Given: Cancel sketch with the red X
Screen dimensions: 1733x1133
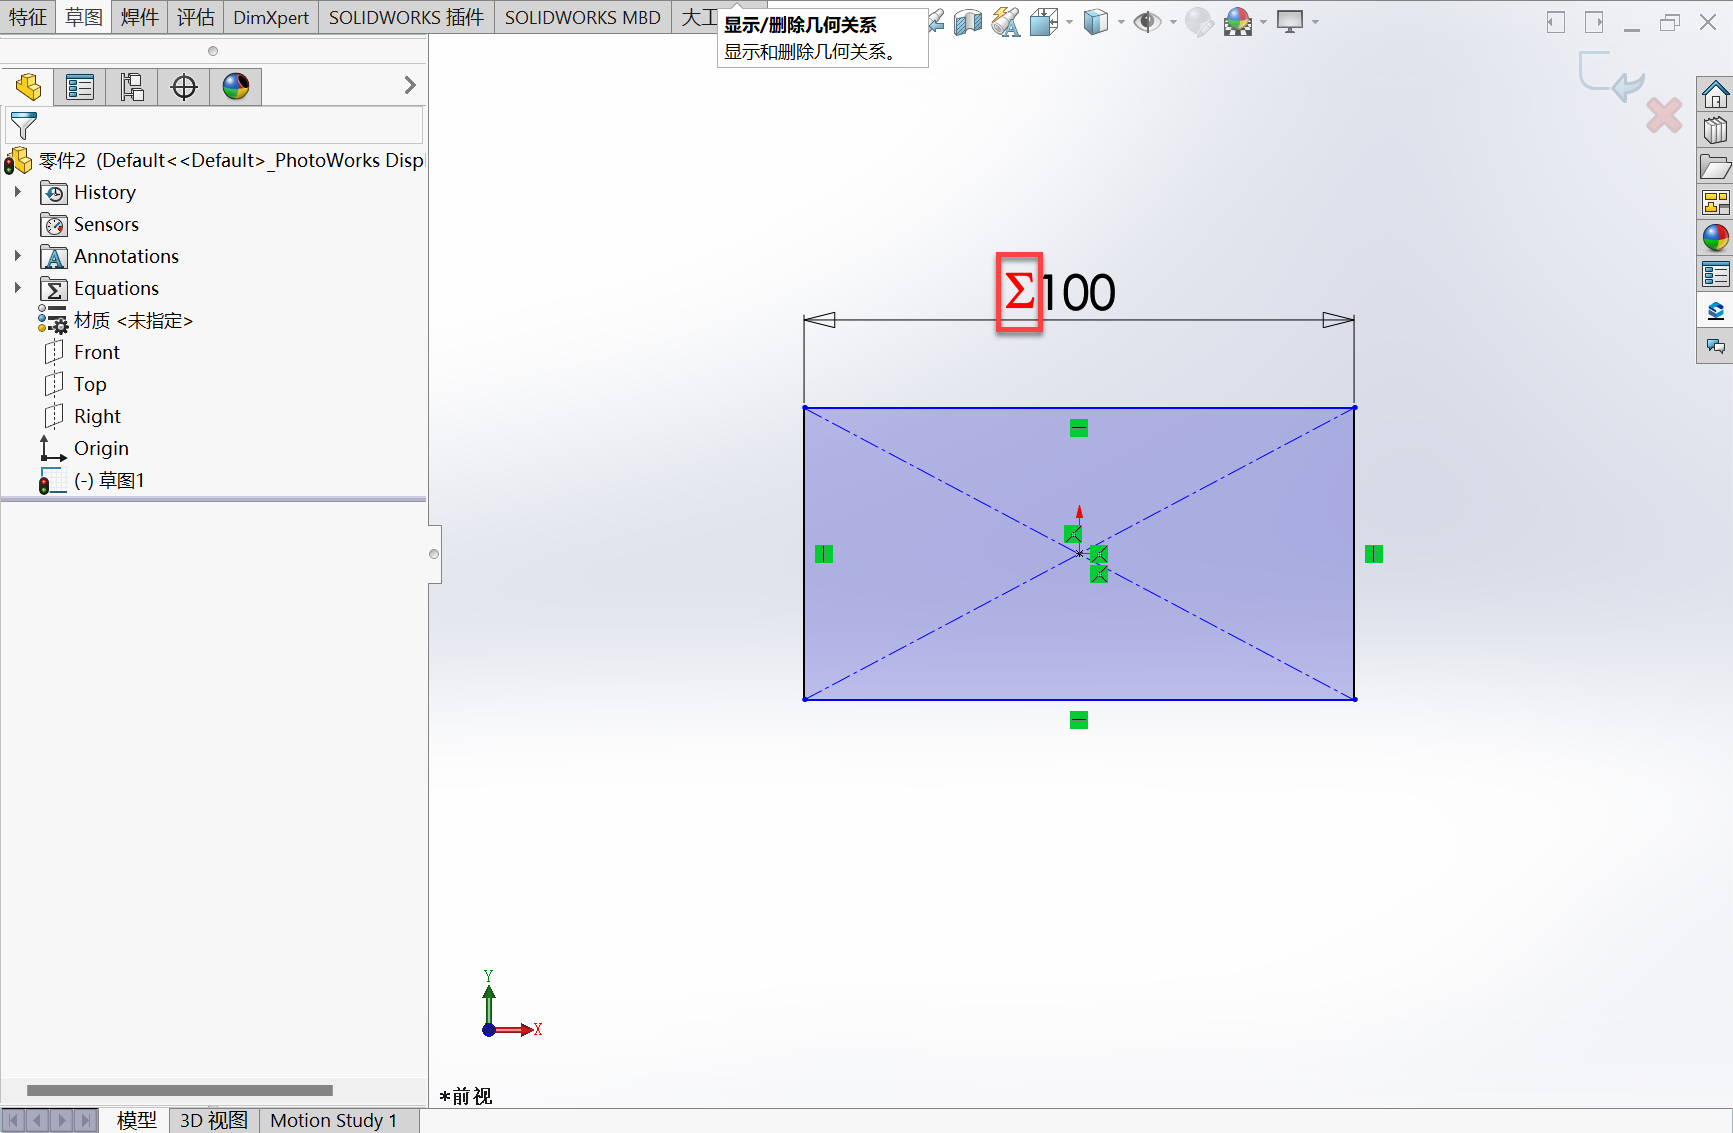Looking at the screenshot, I should tap(1664, 116).
